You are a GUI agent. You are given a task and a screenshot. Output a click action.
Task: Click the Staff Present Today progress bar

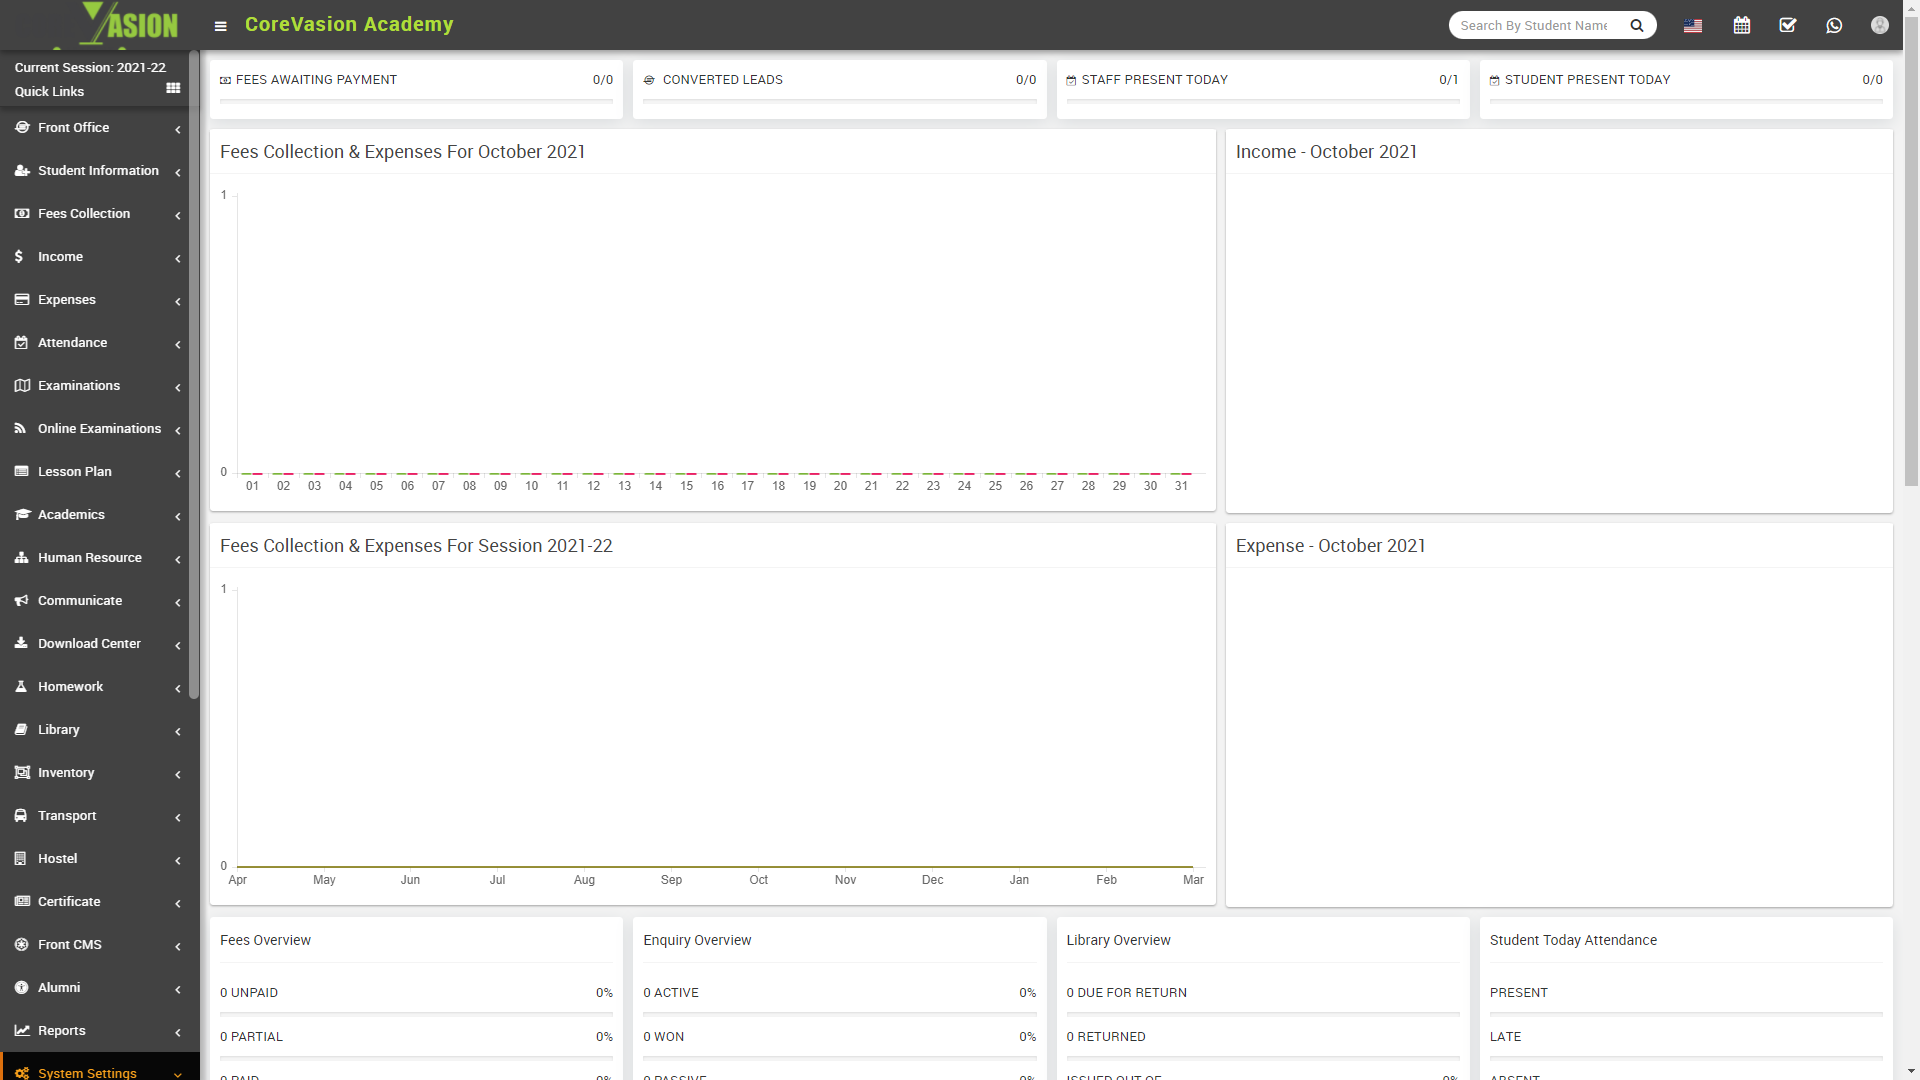click(x=1263, y=100)
